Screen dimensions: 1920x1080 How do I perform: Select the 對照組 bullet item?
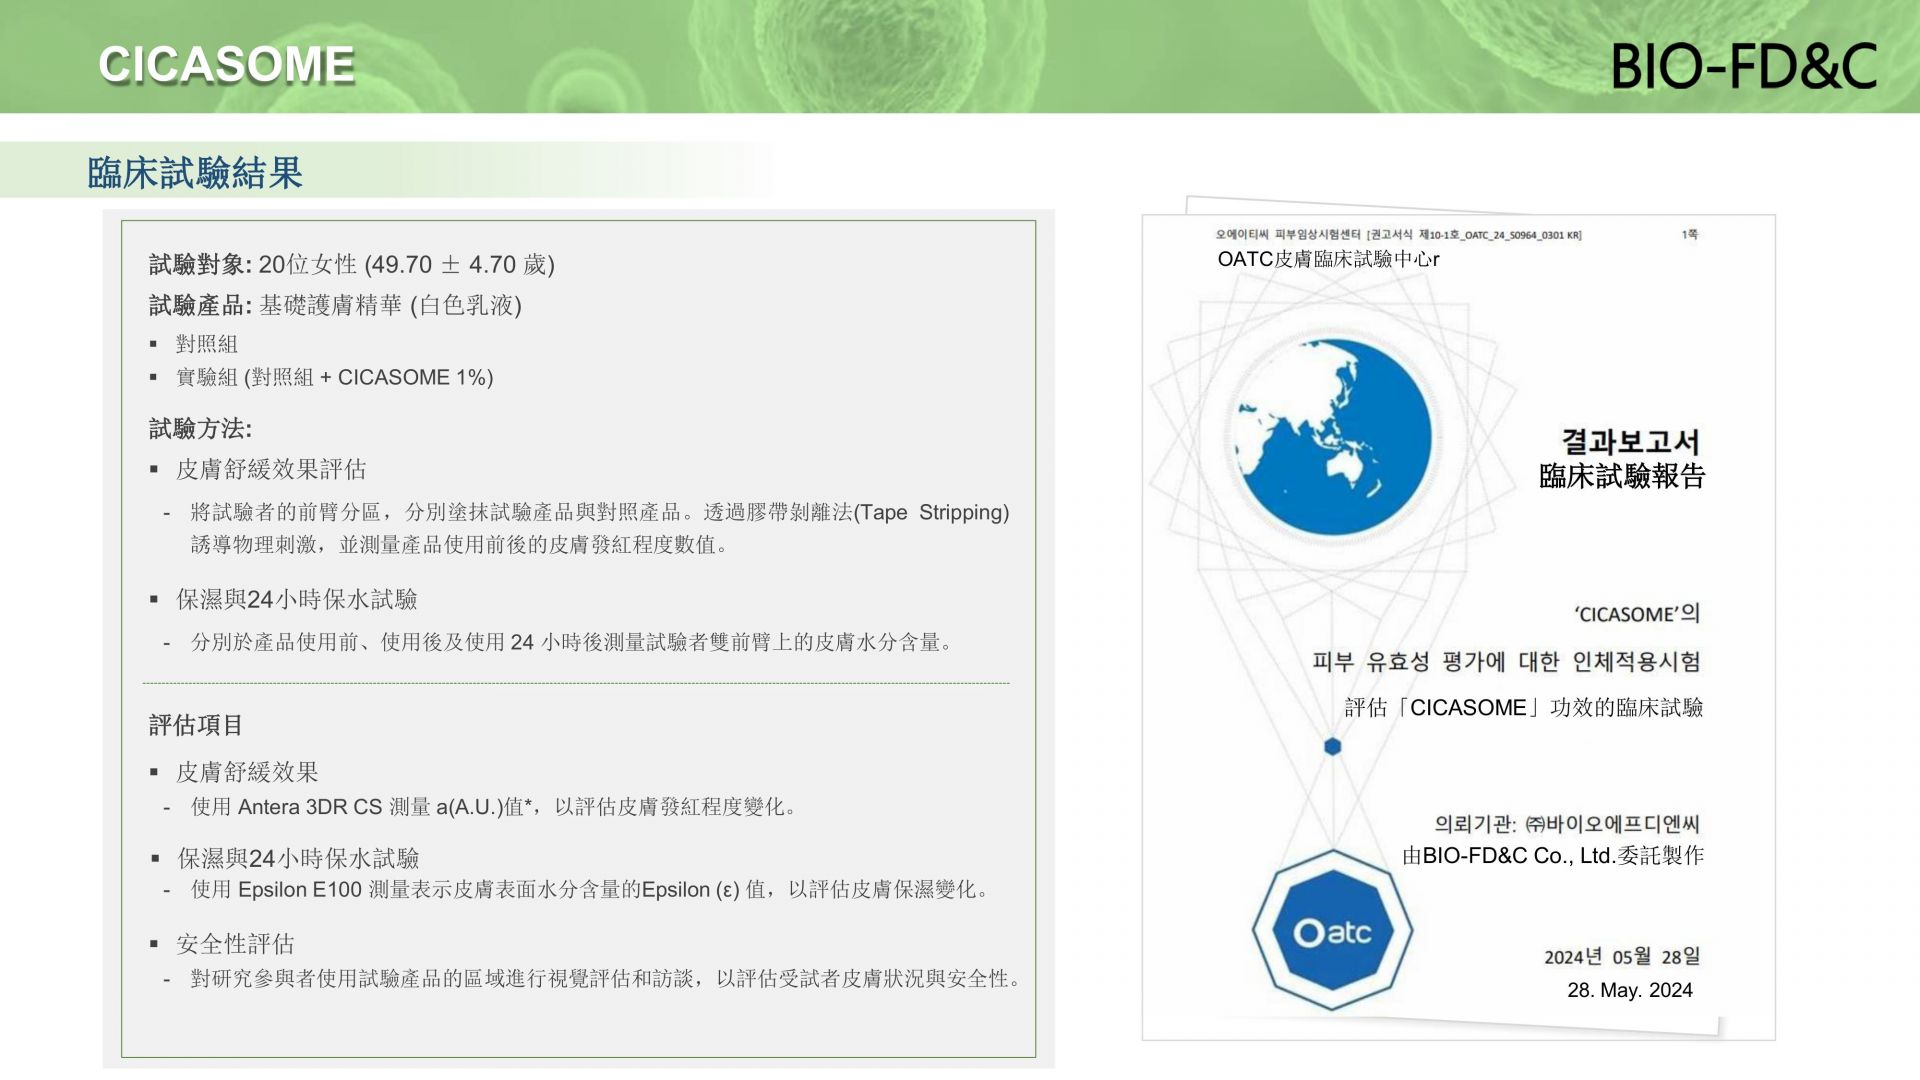click(206, 344)
